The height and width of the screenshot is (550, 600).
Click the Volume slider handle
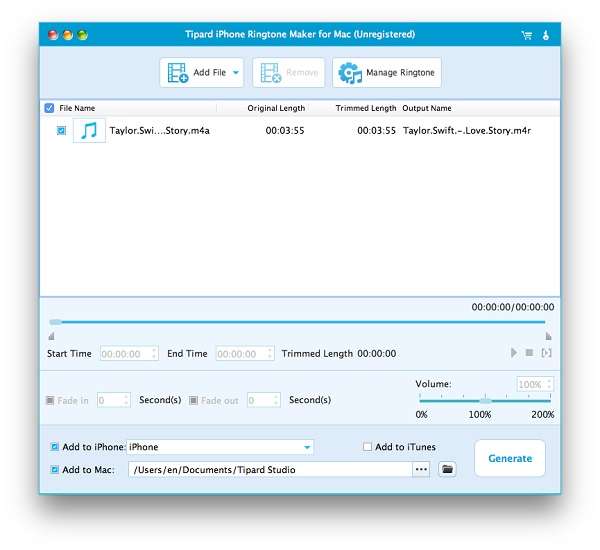coord(485,401)
